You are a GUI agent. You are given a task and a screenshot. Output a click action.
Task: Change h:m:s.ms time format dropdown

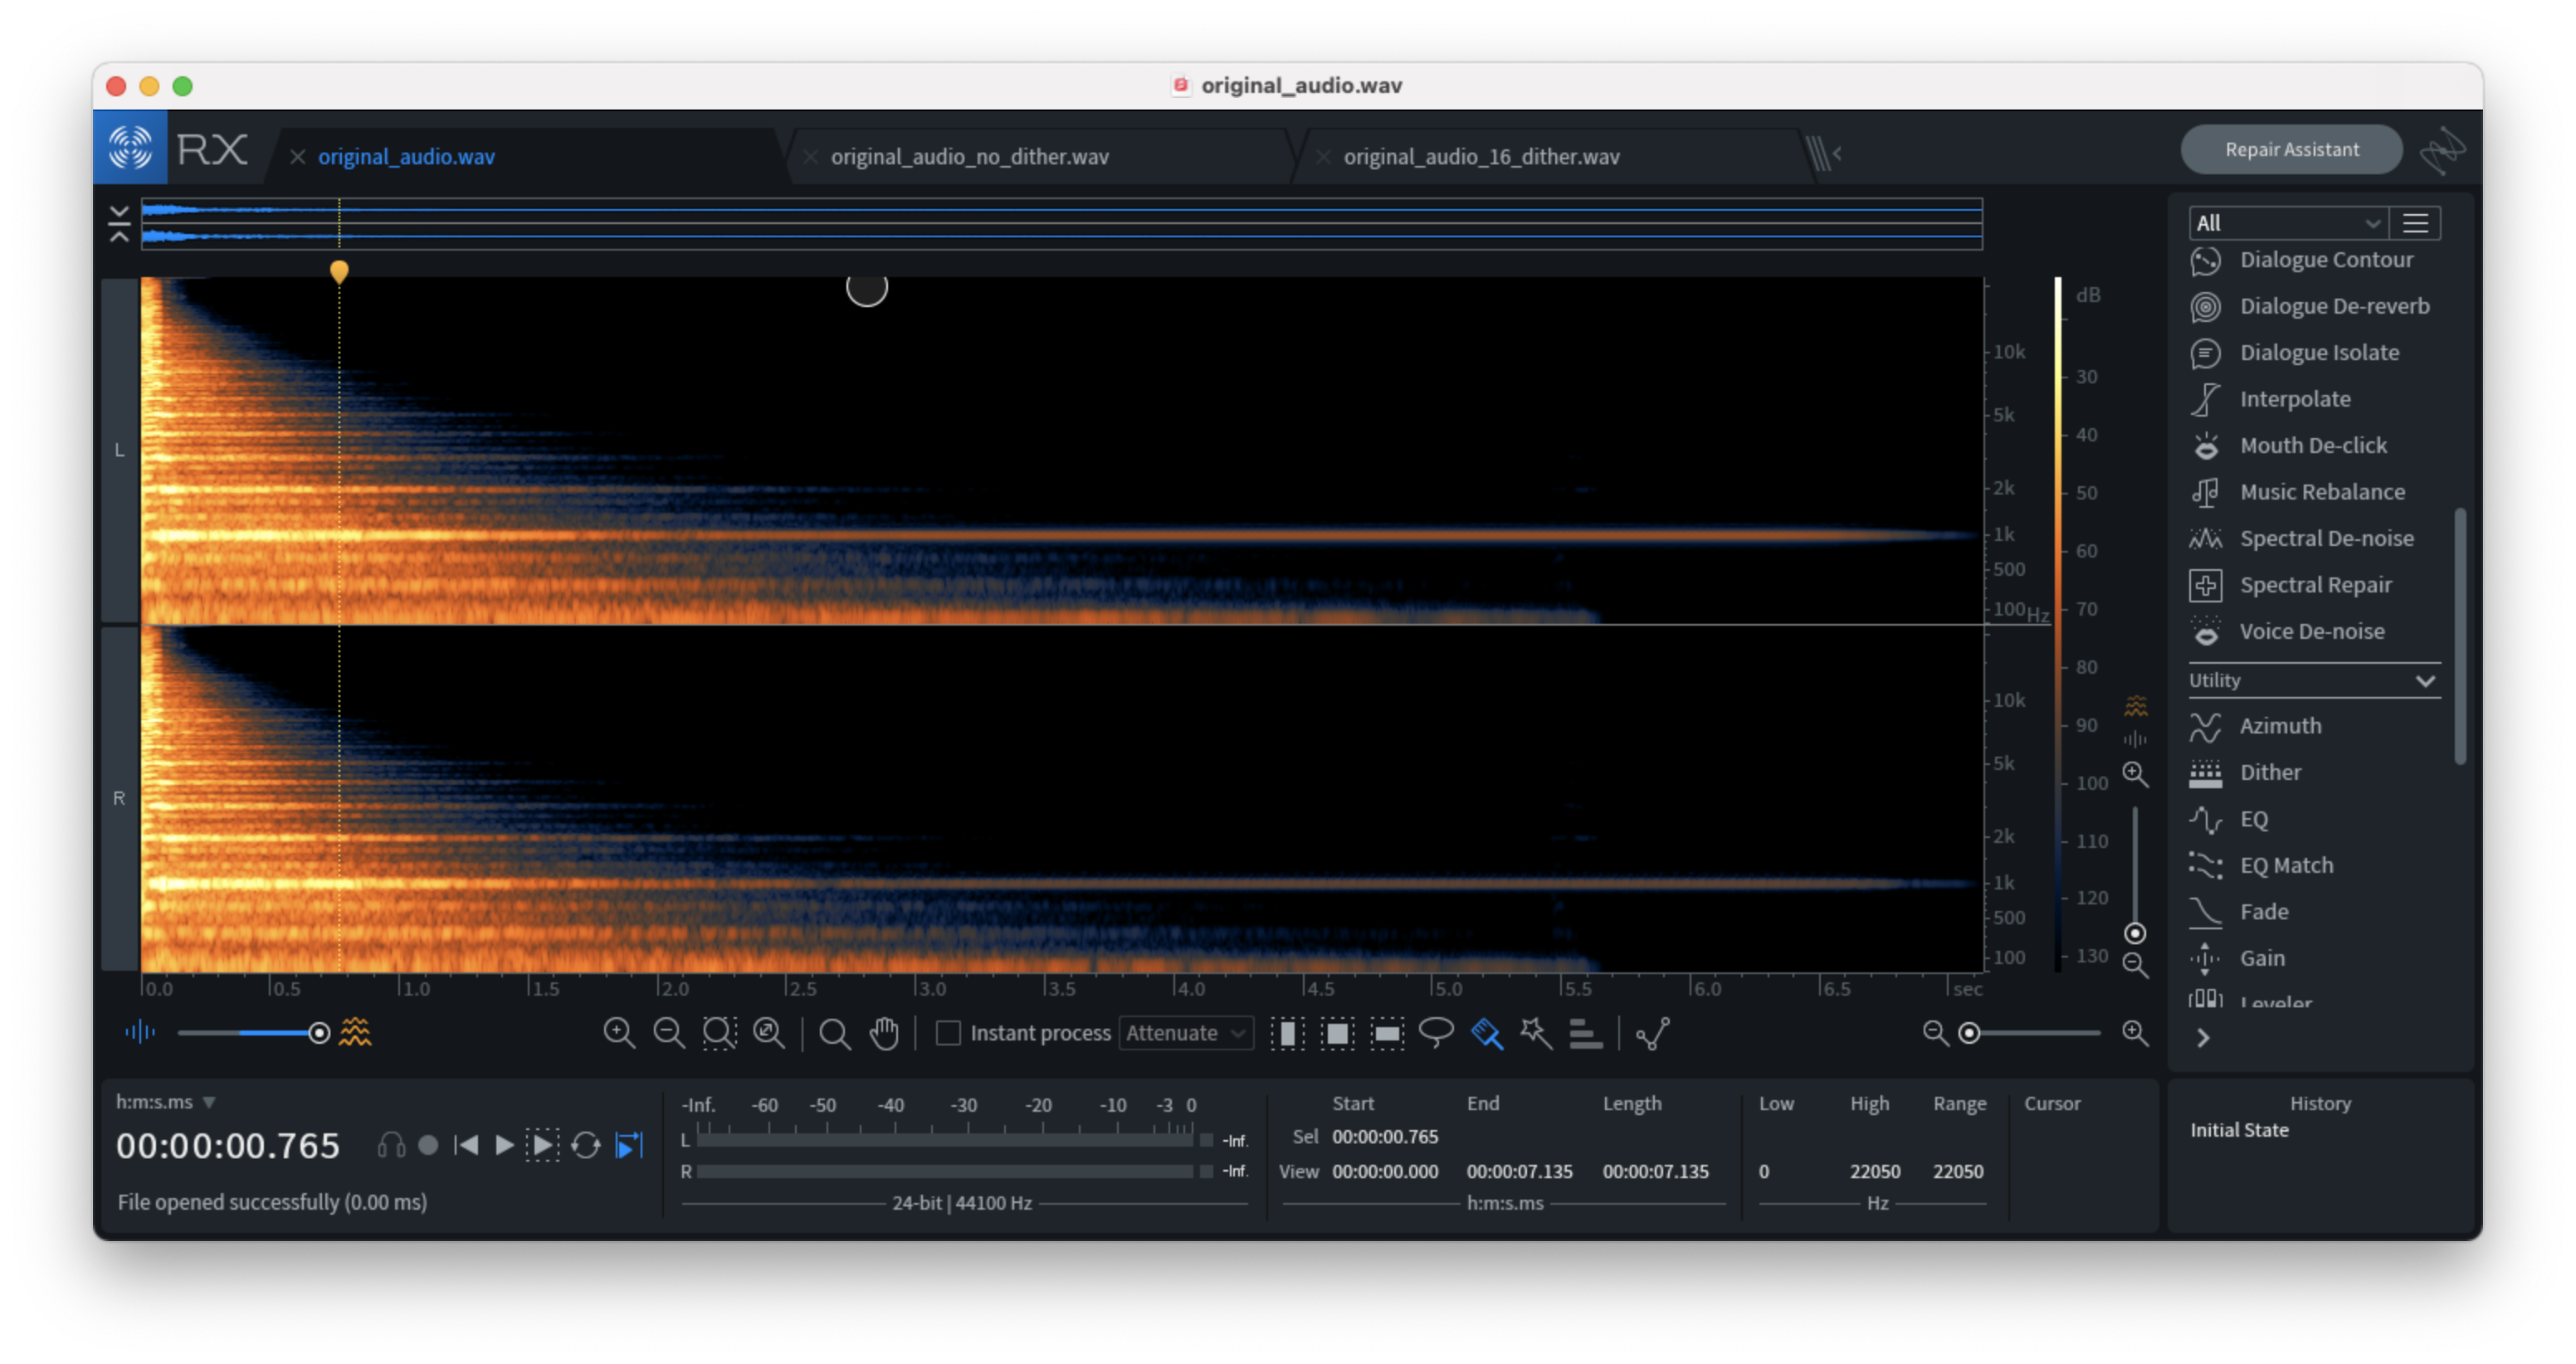pyautogui.click(x=166, y=1102)
